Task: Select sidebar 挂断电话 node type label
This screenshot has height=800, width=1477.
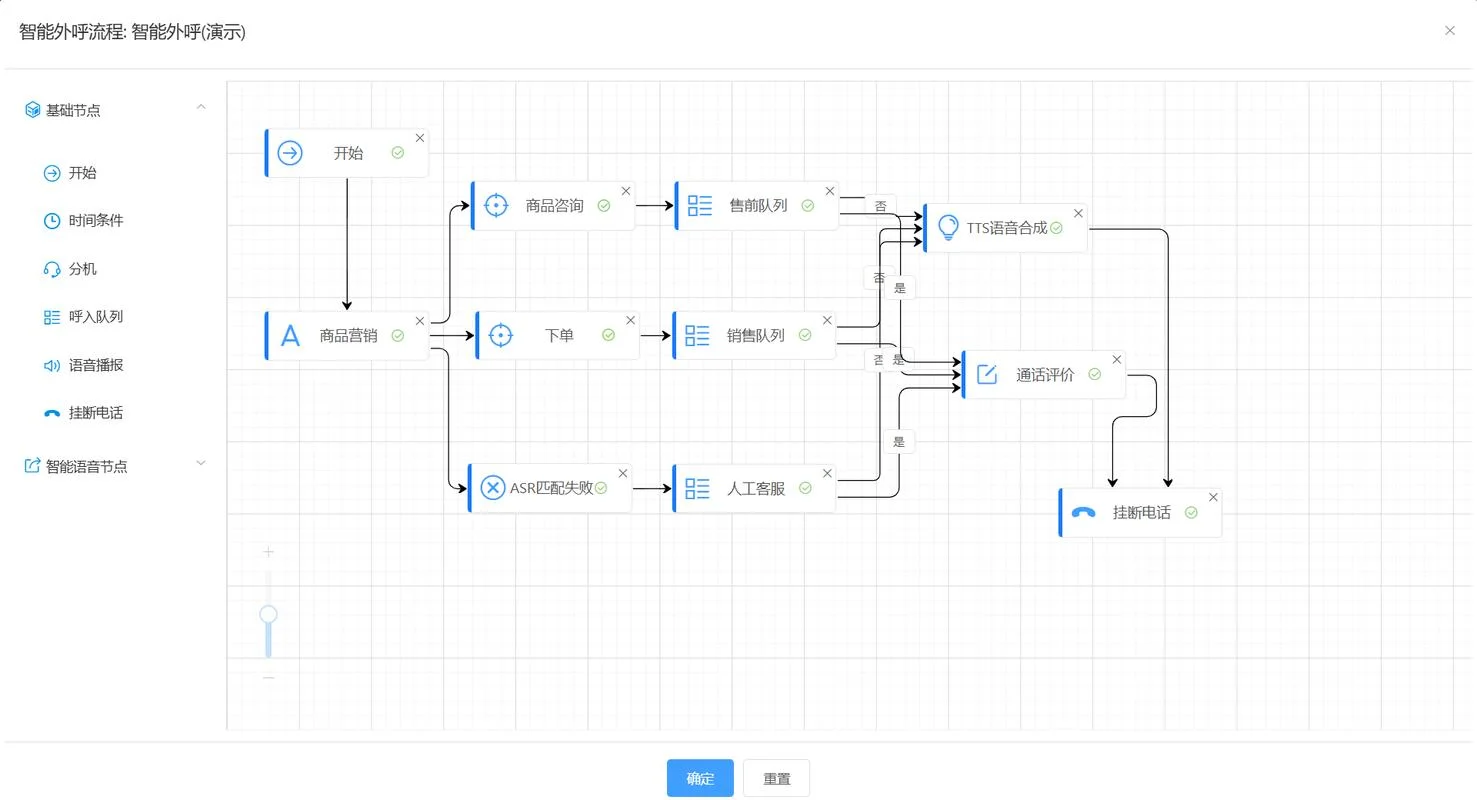Action: coord(96,413)
